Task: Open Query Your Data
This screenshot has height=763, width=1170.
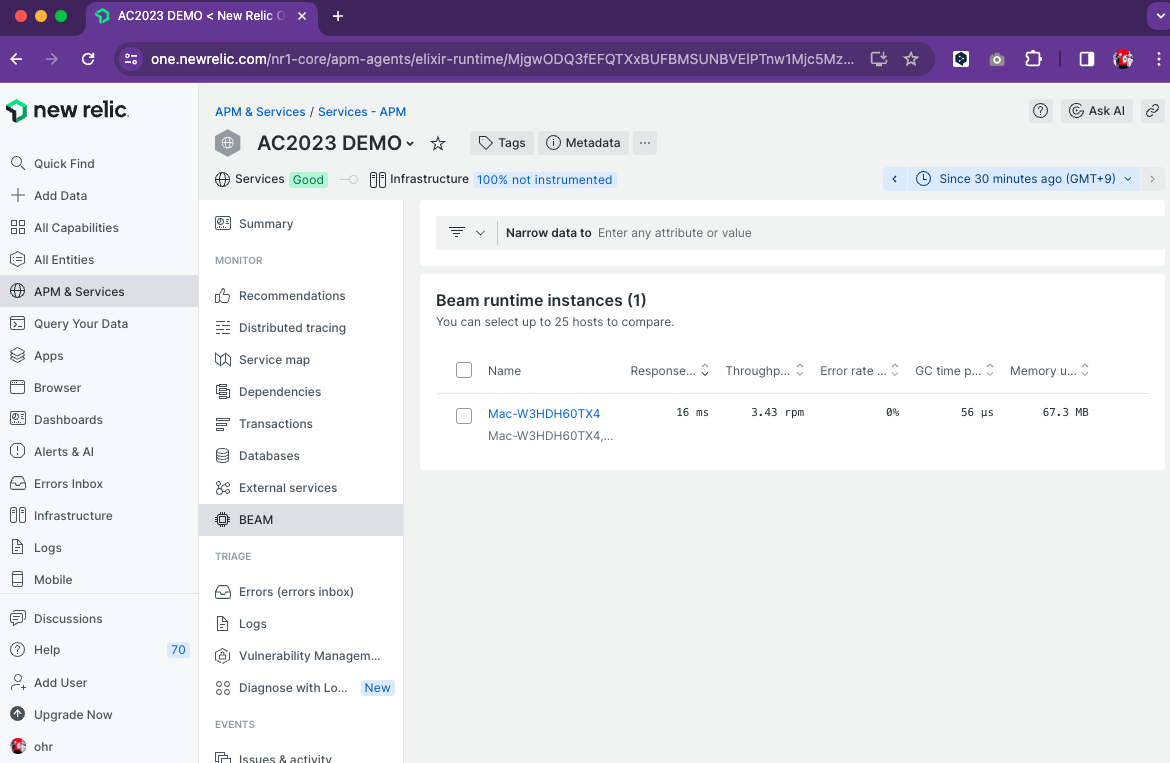Action: coord(69,324)
